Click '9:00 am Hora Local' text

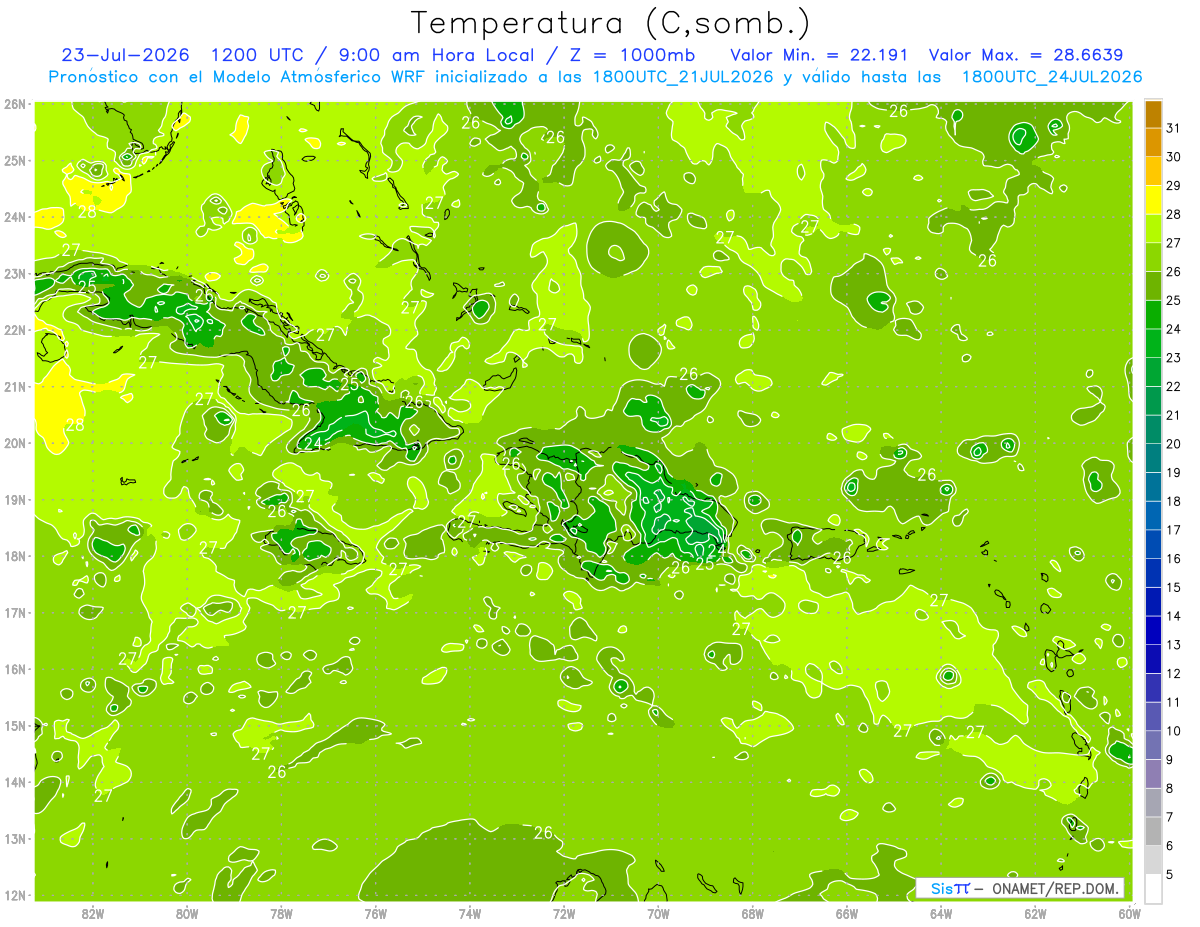[x=436, y=54]
